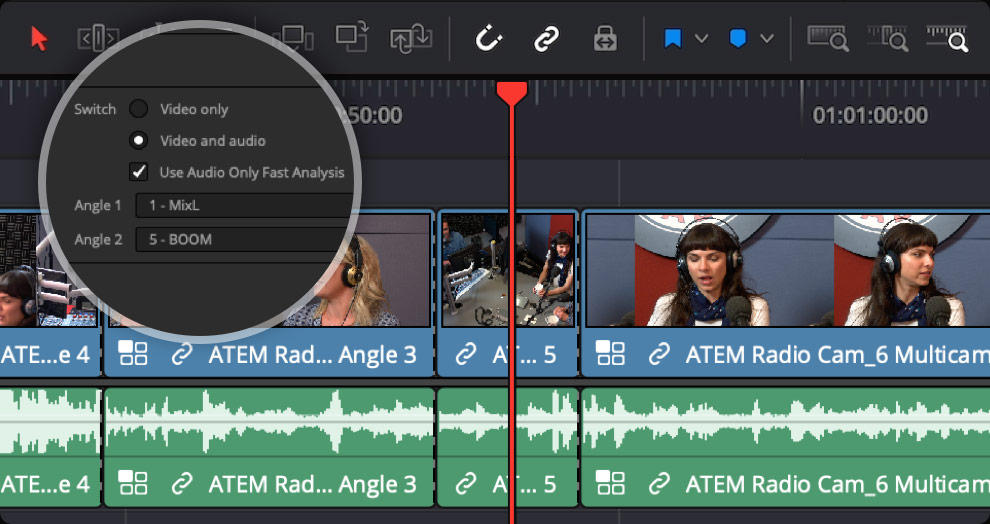
Task: Open the marker color dropdown arrow
Action: coord(767,39)
